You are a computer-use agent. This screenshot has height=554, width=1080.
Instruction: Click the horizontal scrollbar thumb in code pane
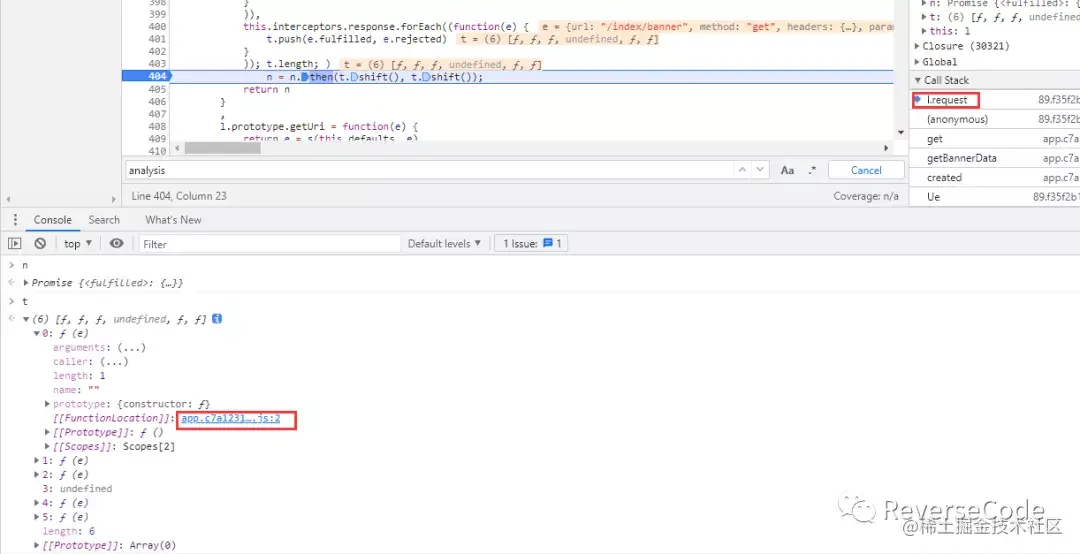222,147
